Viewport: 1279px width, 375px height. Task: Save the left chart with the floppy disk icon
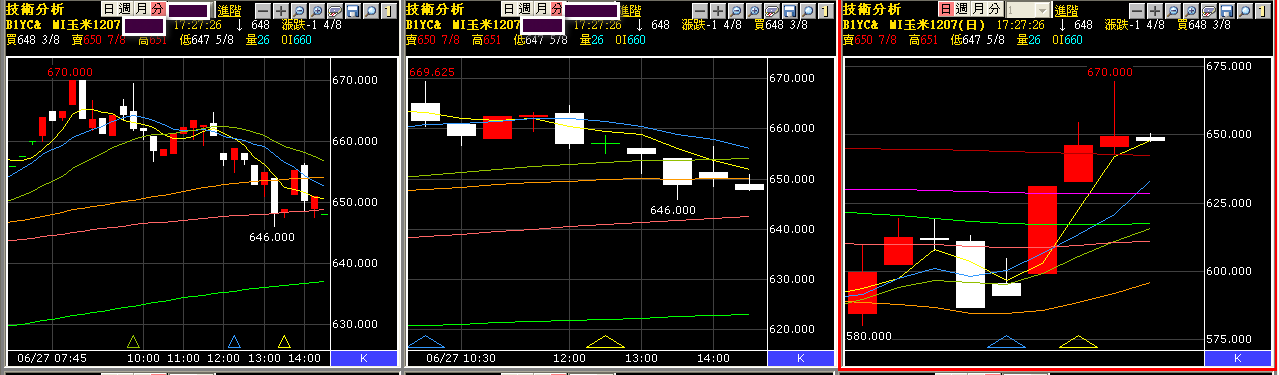pos(352,11)
